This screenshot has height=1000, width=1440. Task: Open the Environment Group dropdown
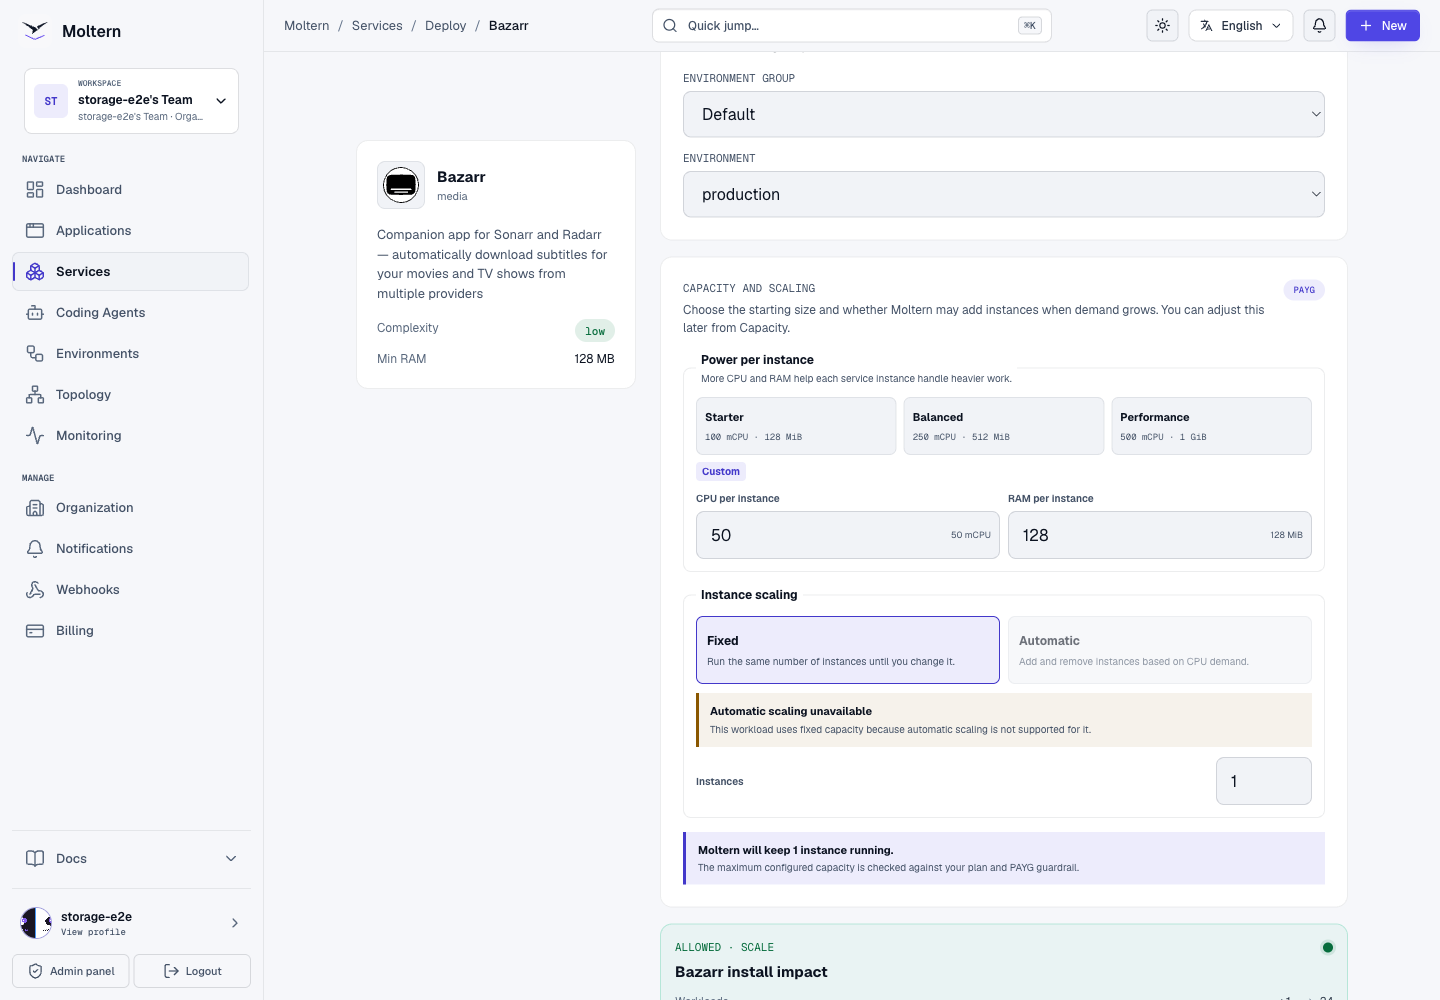coord(1004,114)
